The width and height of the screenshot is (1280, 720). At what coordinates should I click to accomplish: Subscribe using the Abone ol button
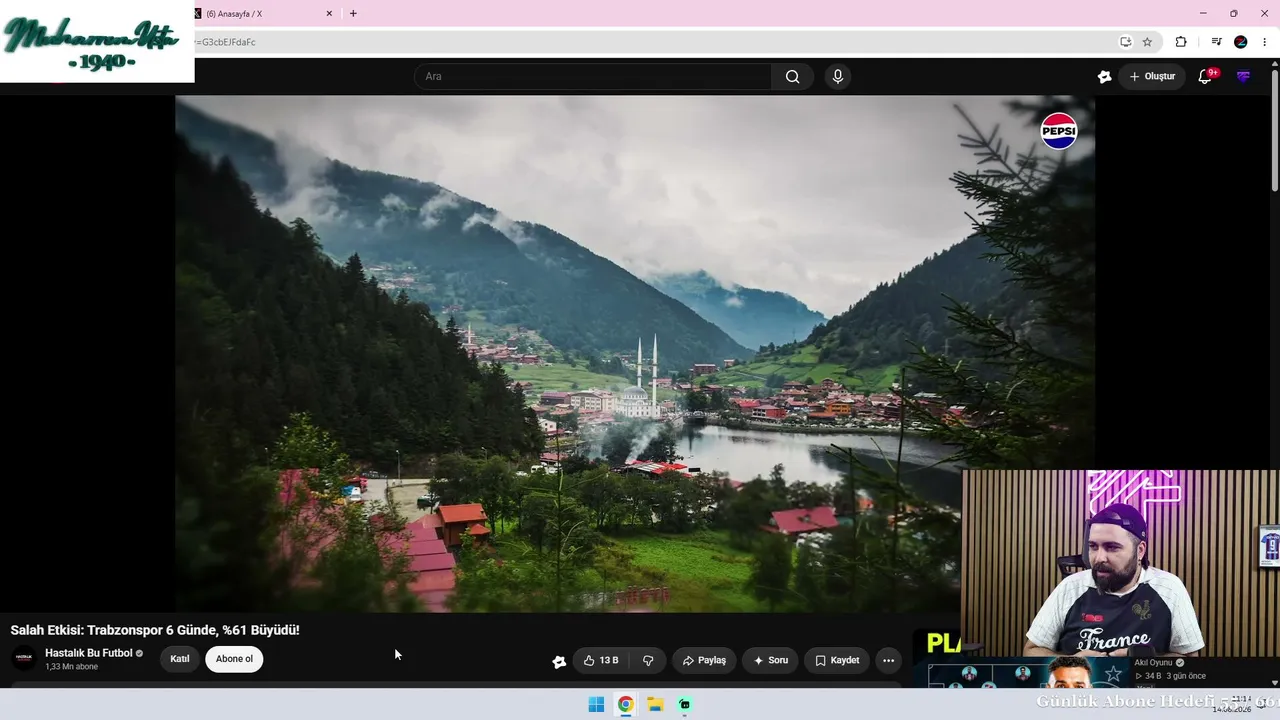click(x=234, y=659)
